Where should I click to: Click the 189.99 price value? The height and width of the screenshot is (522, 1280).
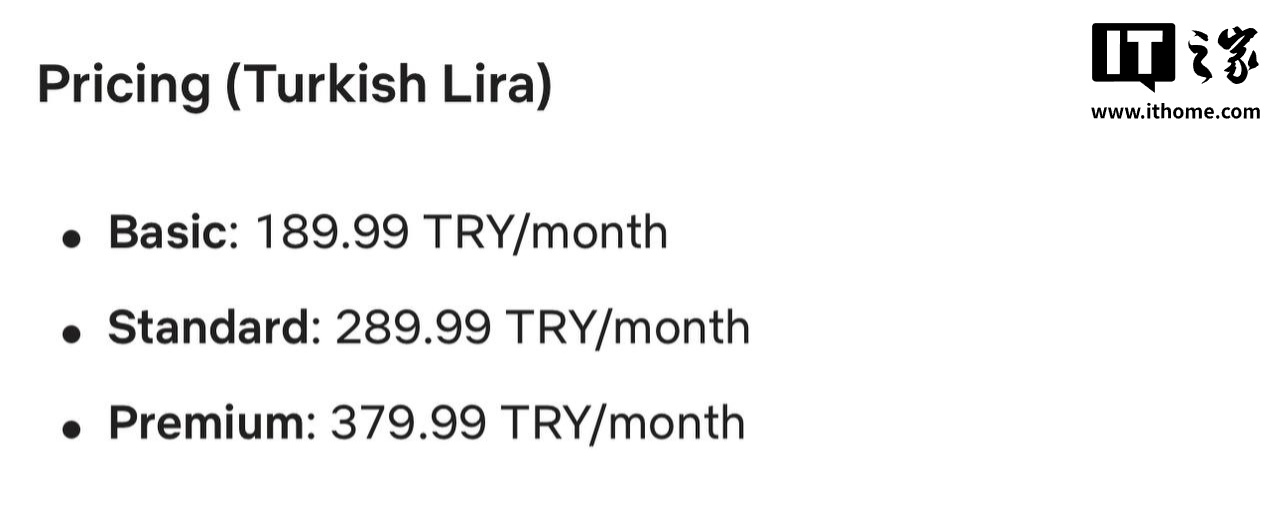coord(332,232)
